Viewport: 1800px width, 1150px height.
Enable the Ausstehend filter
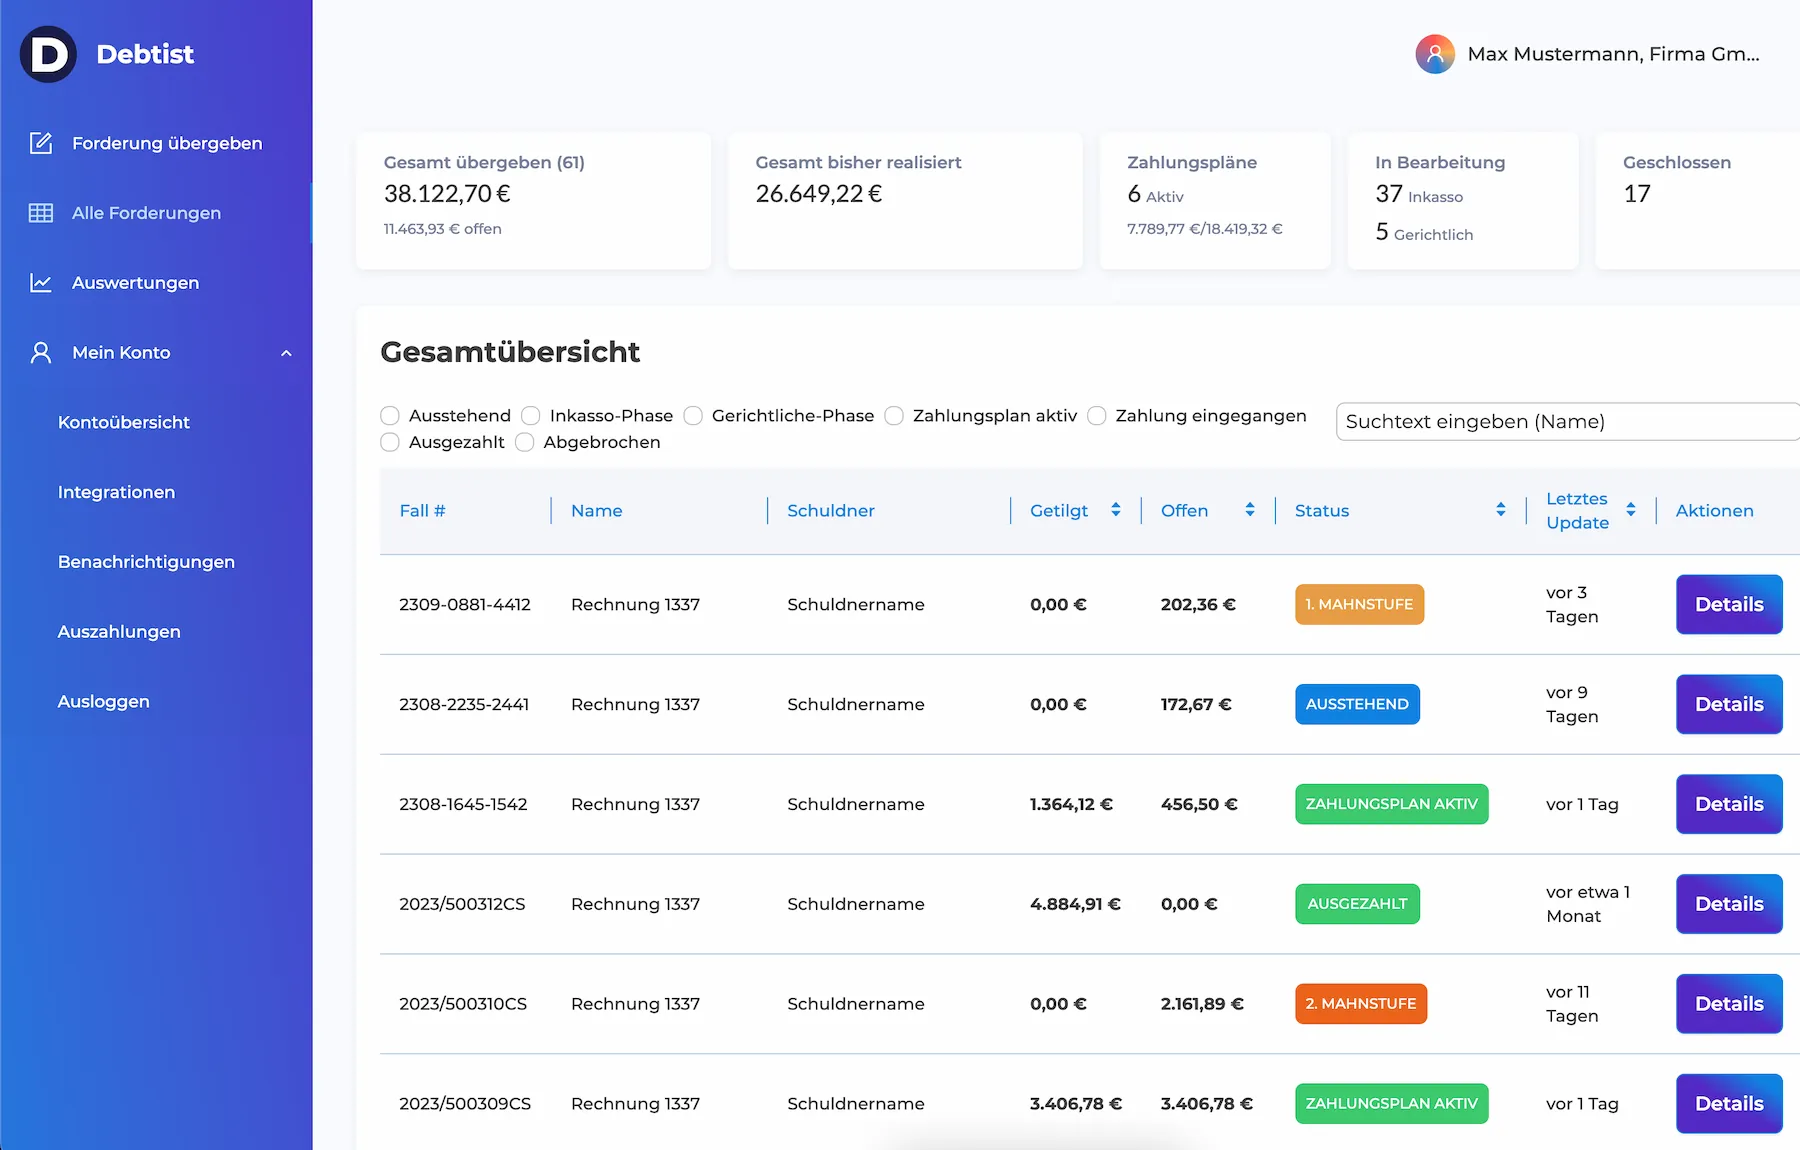[x=390, y=415]
